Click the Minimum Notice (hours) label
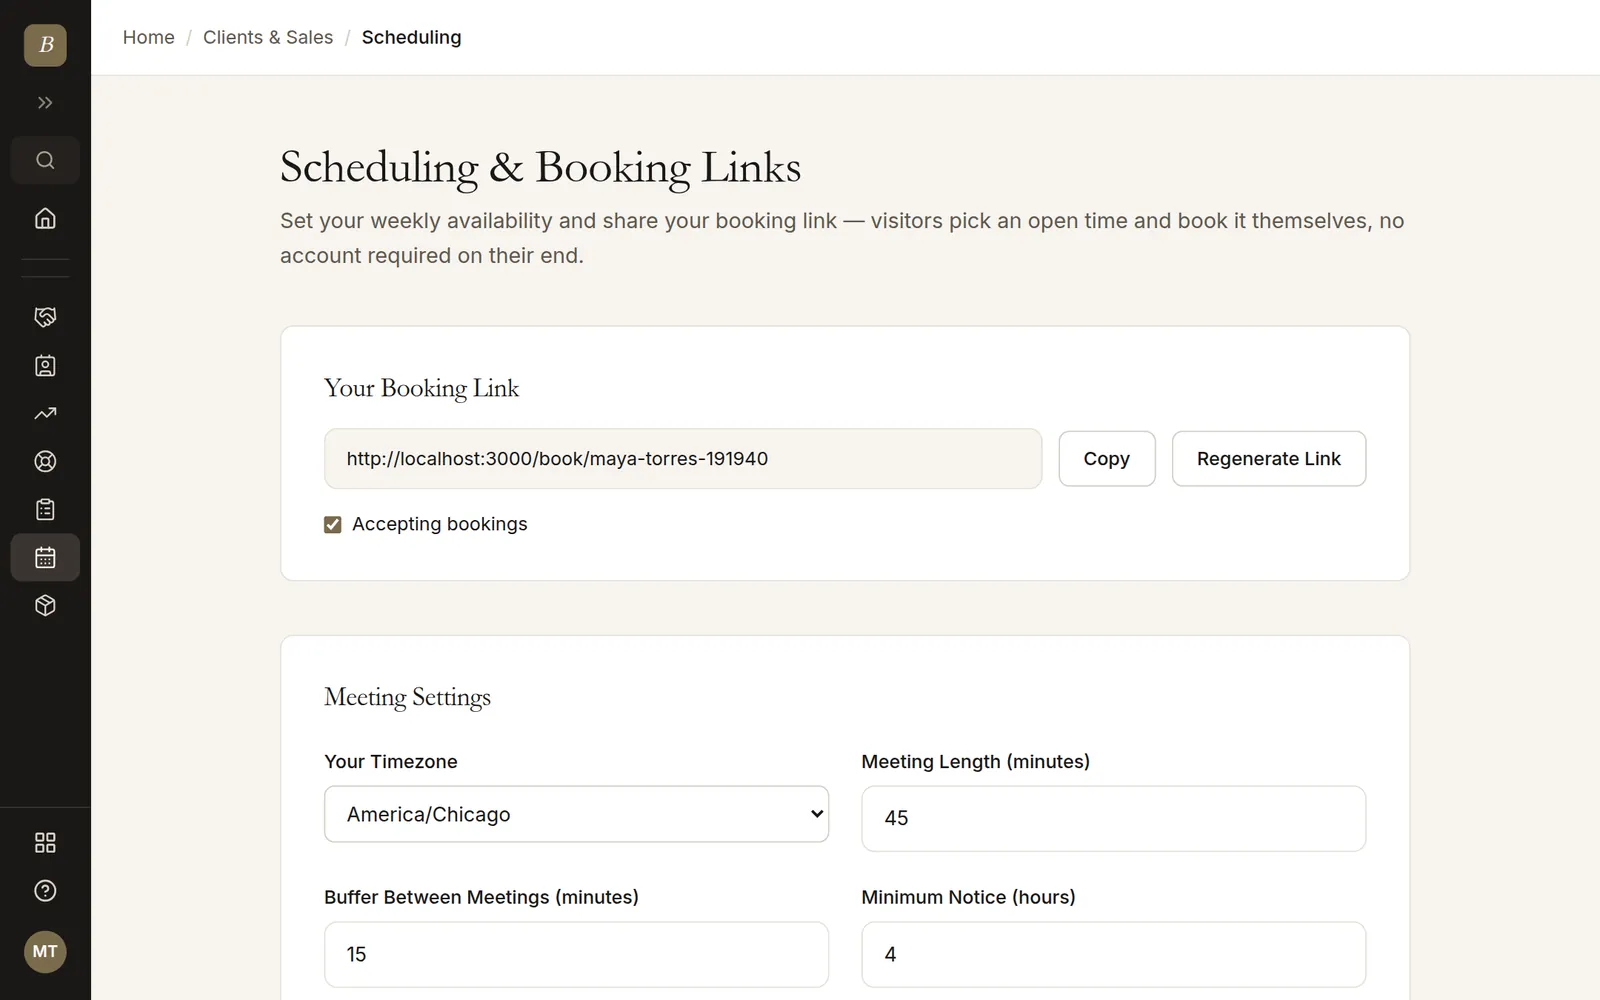This screenshot has height=1000, width=1600. coord(968,897)
